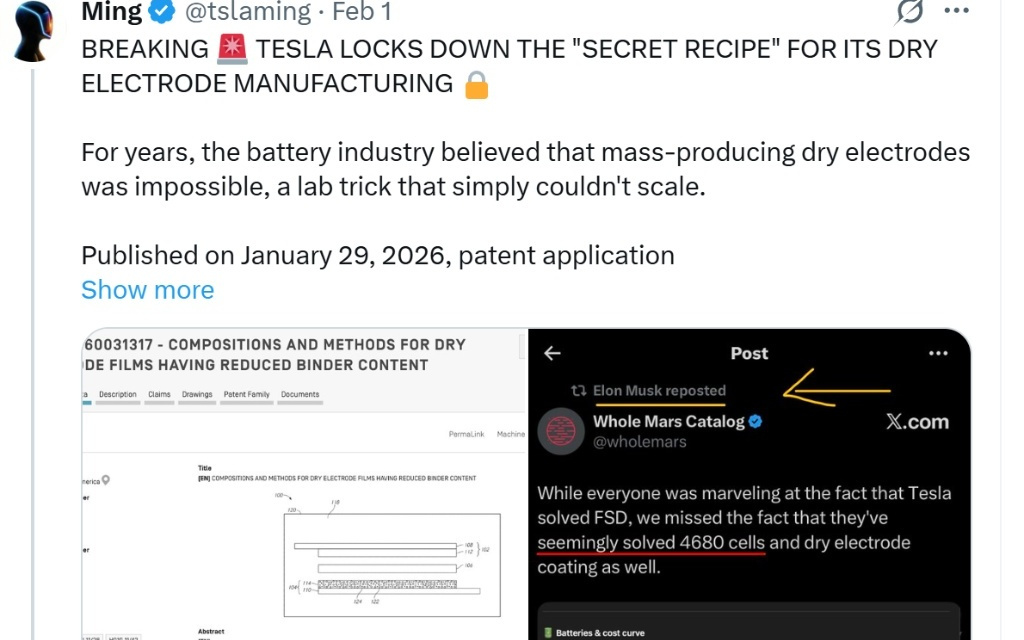
Task: Click the @wholemars handle
Action: (x=640, y=442)
